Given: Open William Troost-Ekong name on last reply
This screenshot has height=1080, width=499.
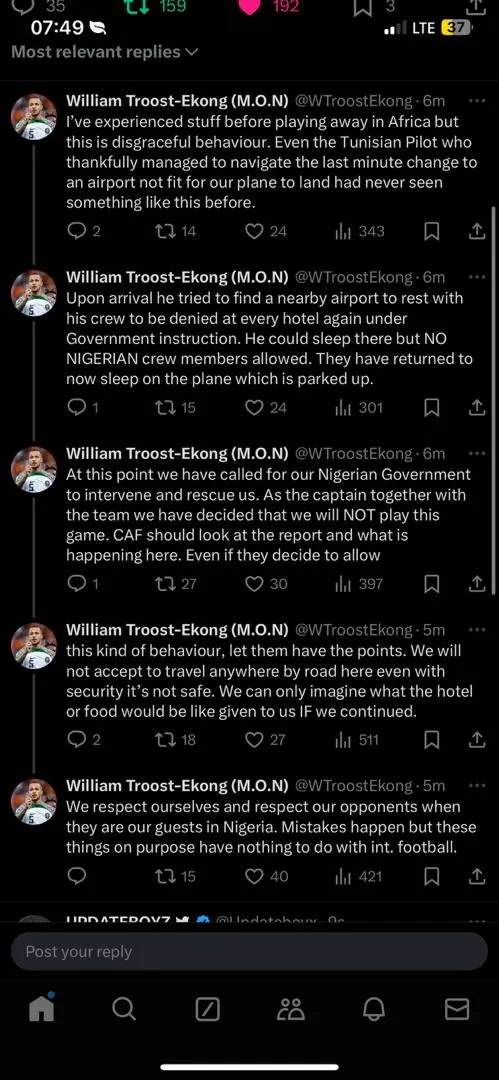Looking at the screenshot, I should [x=177, y=786].
